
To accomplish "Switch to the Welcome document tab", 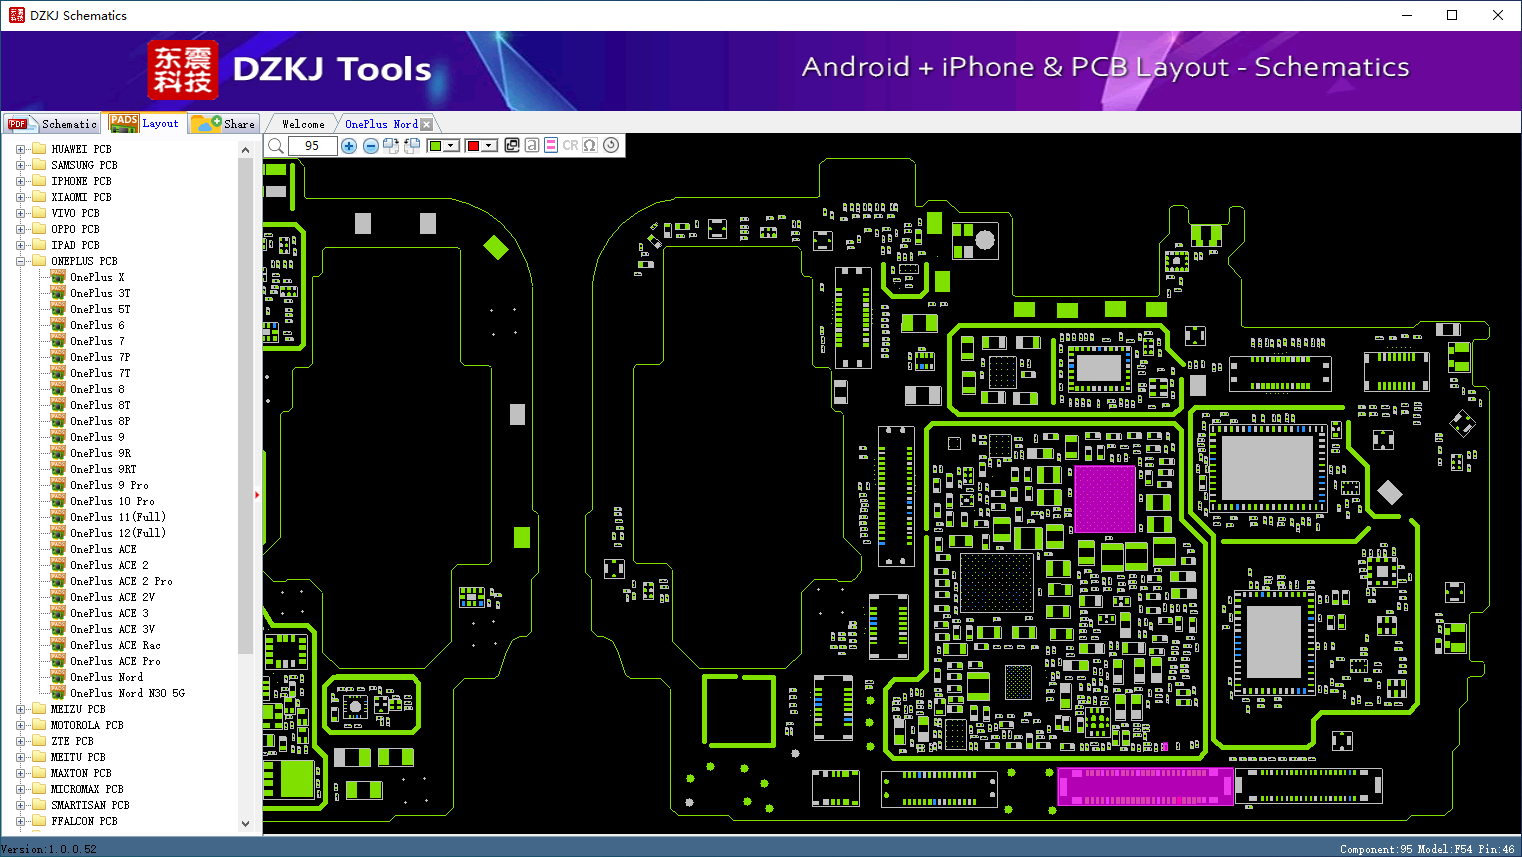I will point(303,124).
